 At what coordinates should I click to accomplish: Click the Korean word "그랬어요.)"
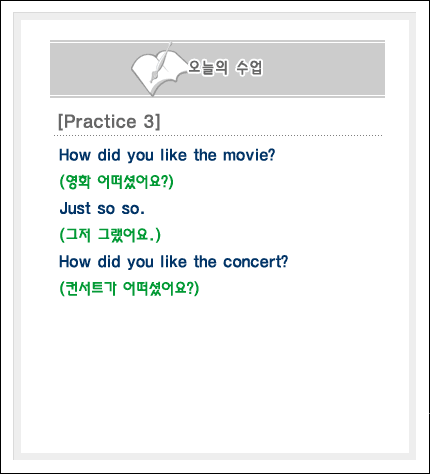(x=129, y=235)
